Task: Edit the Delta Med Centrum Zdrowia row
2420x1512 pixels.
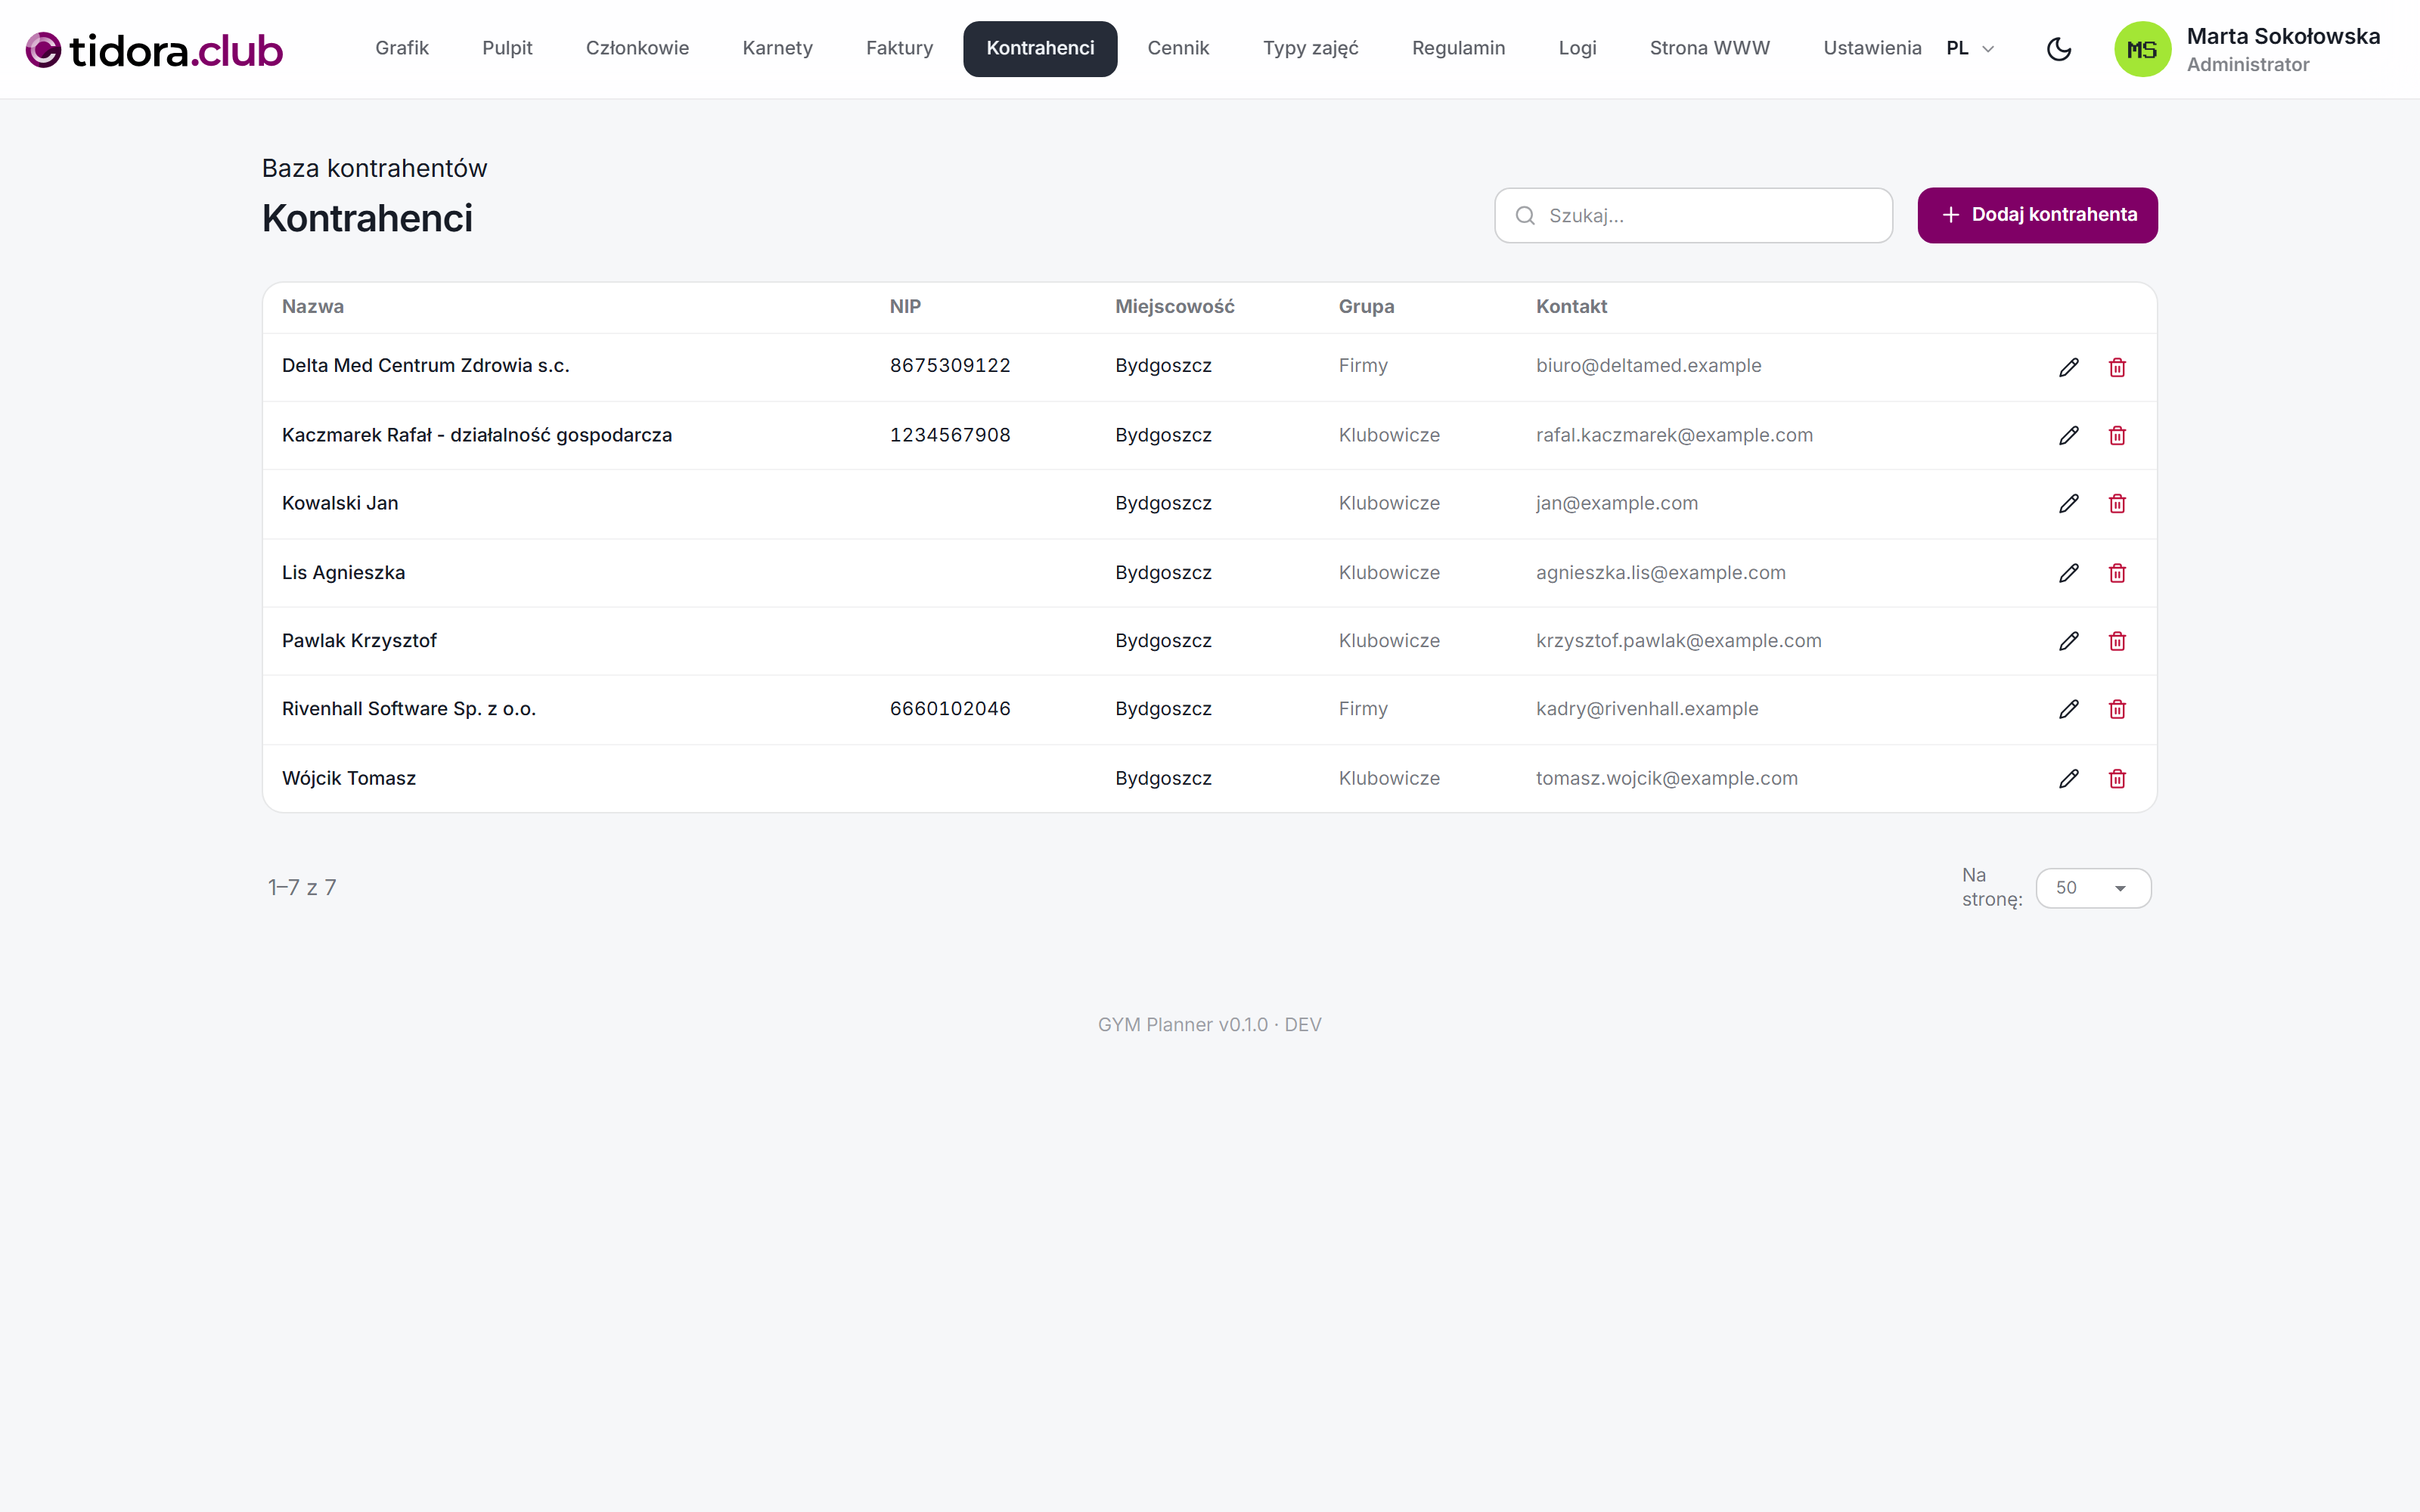Action: click(2069, 367)
